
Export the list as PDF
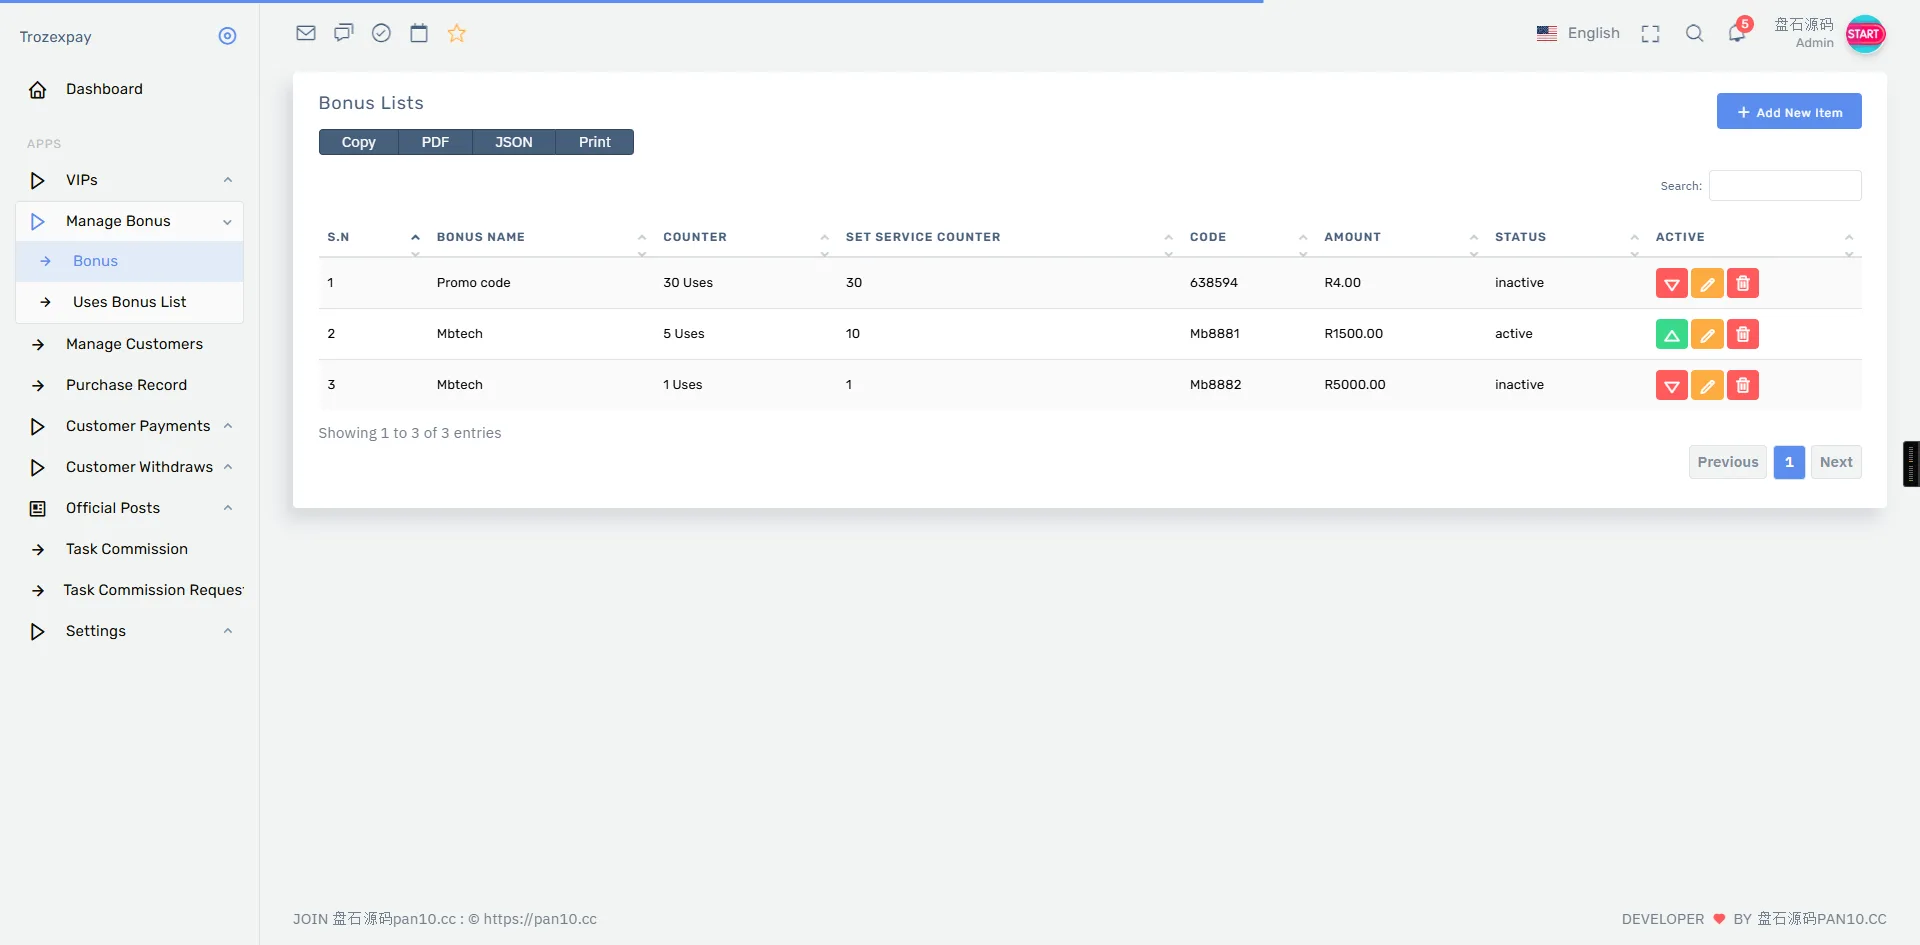[435, 142]
